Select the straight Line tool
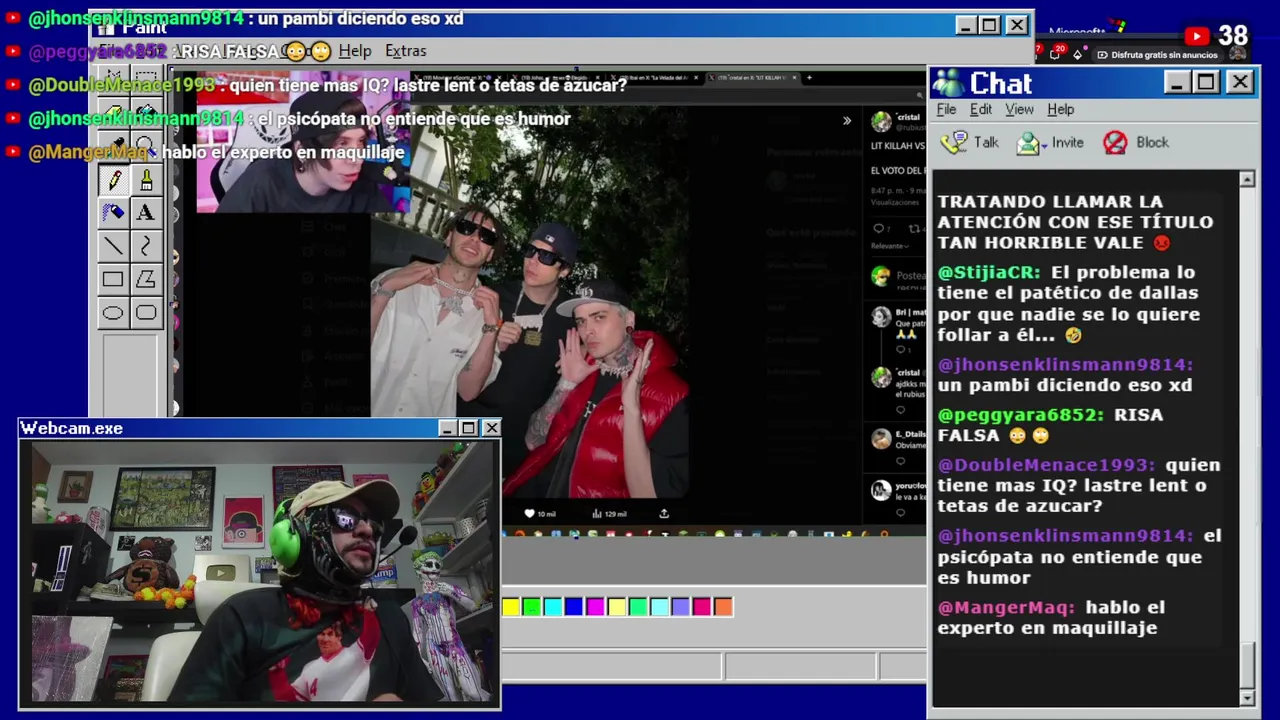Image resolution: width=1280 pixels, height=720 pixels. click(113, 246)
